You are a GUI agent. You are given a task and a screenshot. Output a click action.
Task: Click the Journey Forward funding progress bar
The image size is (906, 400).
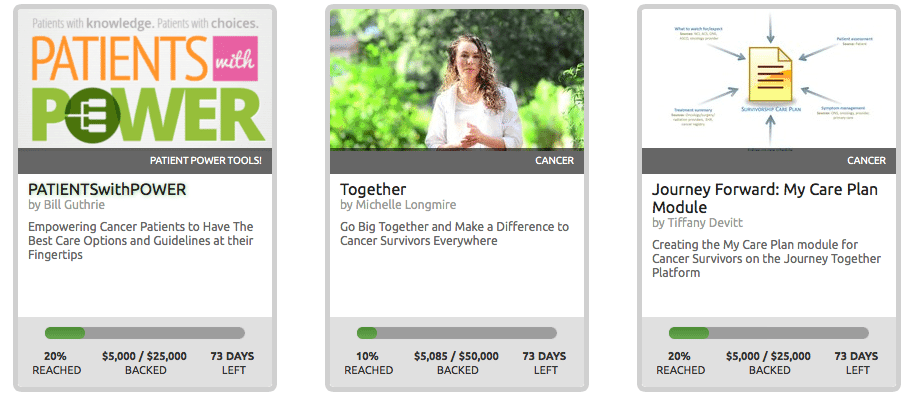(x=769, y=333)
